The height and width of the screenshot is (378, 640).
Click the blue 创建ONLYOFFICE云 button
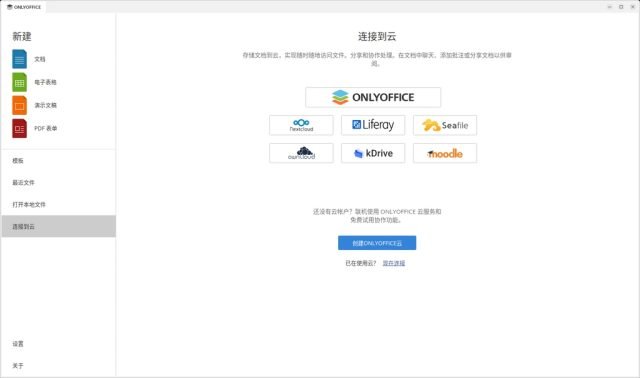click(x=377, y=243)
